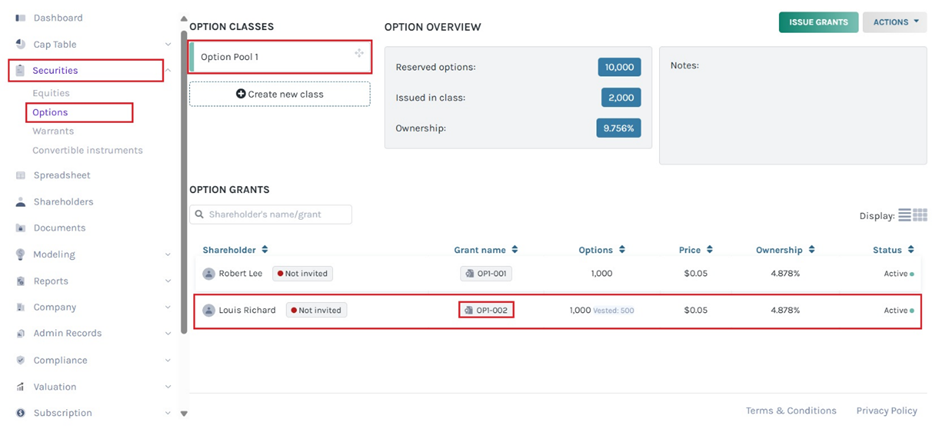This screenshot has height=429, width=939.
Task: Click the Dashboard sidebar icon
Action: click(x=21, y=18)
